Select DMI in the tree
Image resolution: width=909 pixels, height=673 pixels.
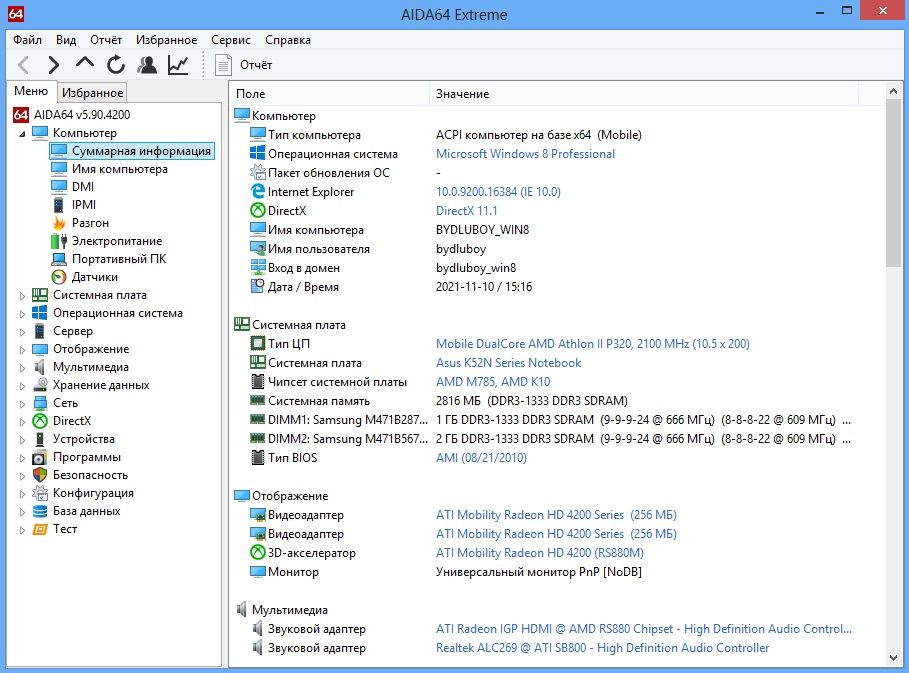[83, 187]
